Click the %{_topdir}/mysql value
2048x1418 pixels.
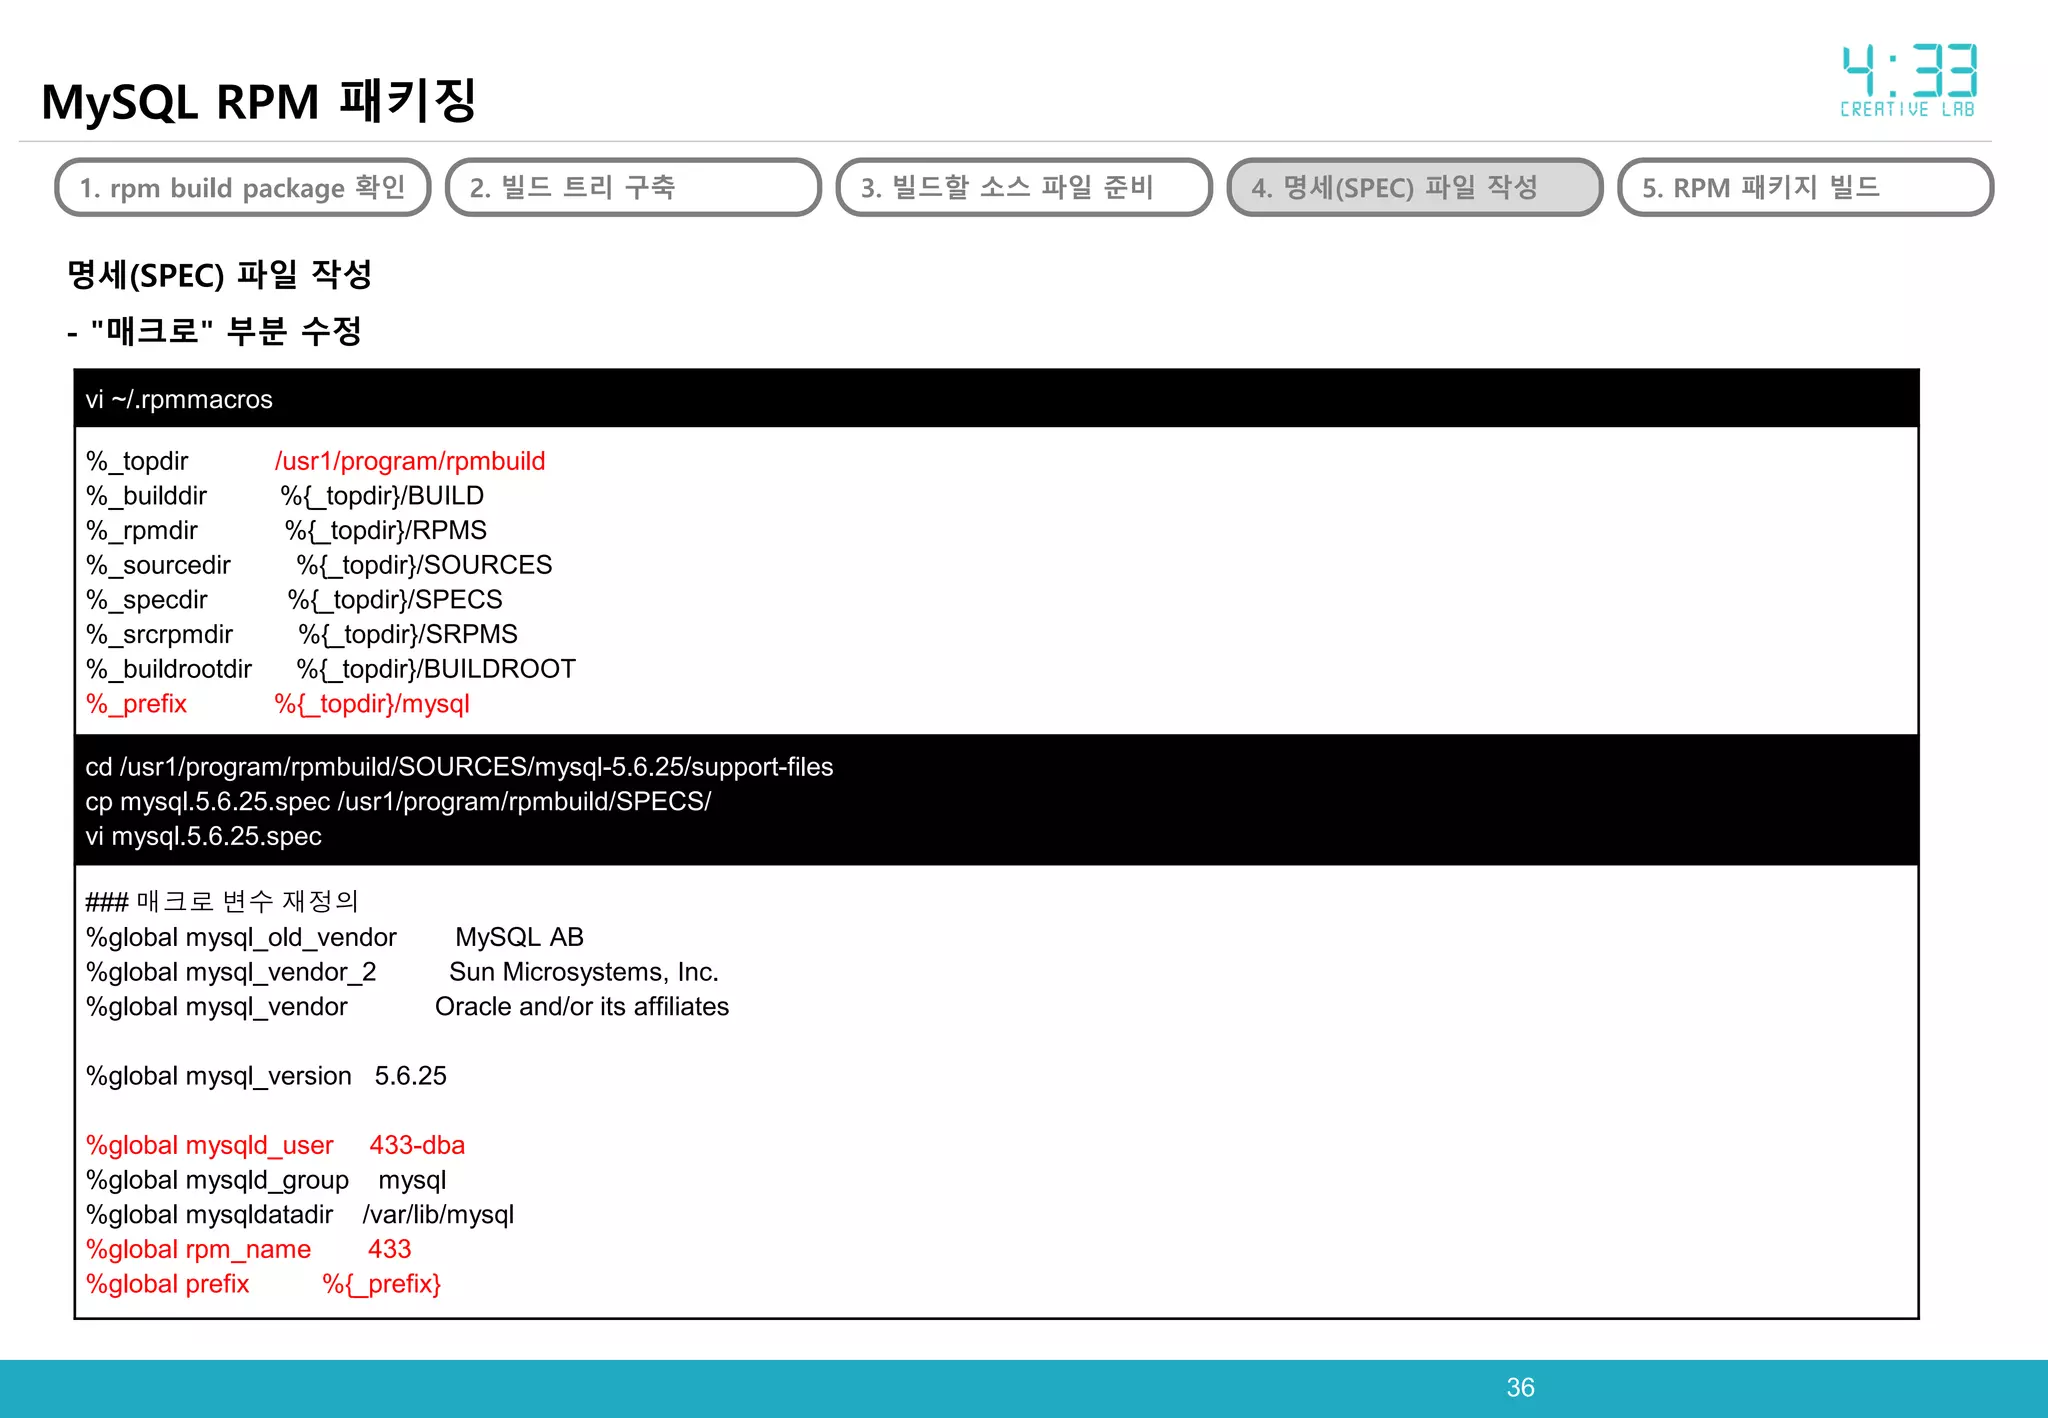(372, 704)
